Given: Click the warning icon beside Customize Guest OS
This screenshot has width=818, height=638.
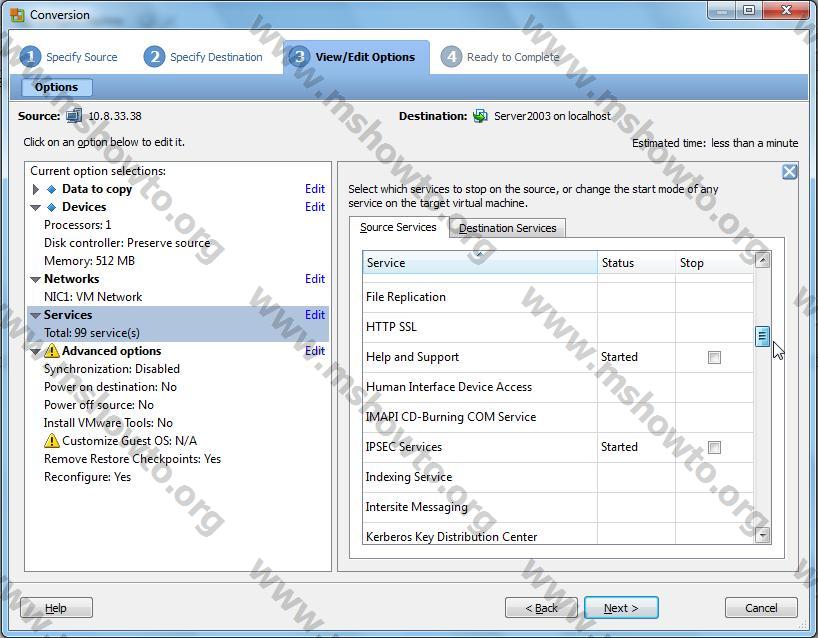Looking at the screenshot, I should [52, 441].
